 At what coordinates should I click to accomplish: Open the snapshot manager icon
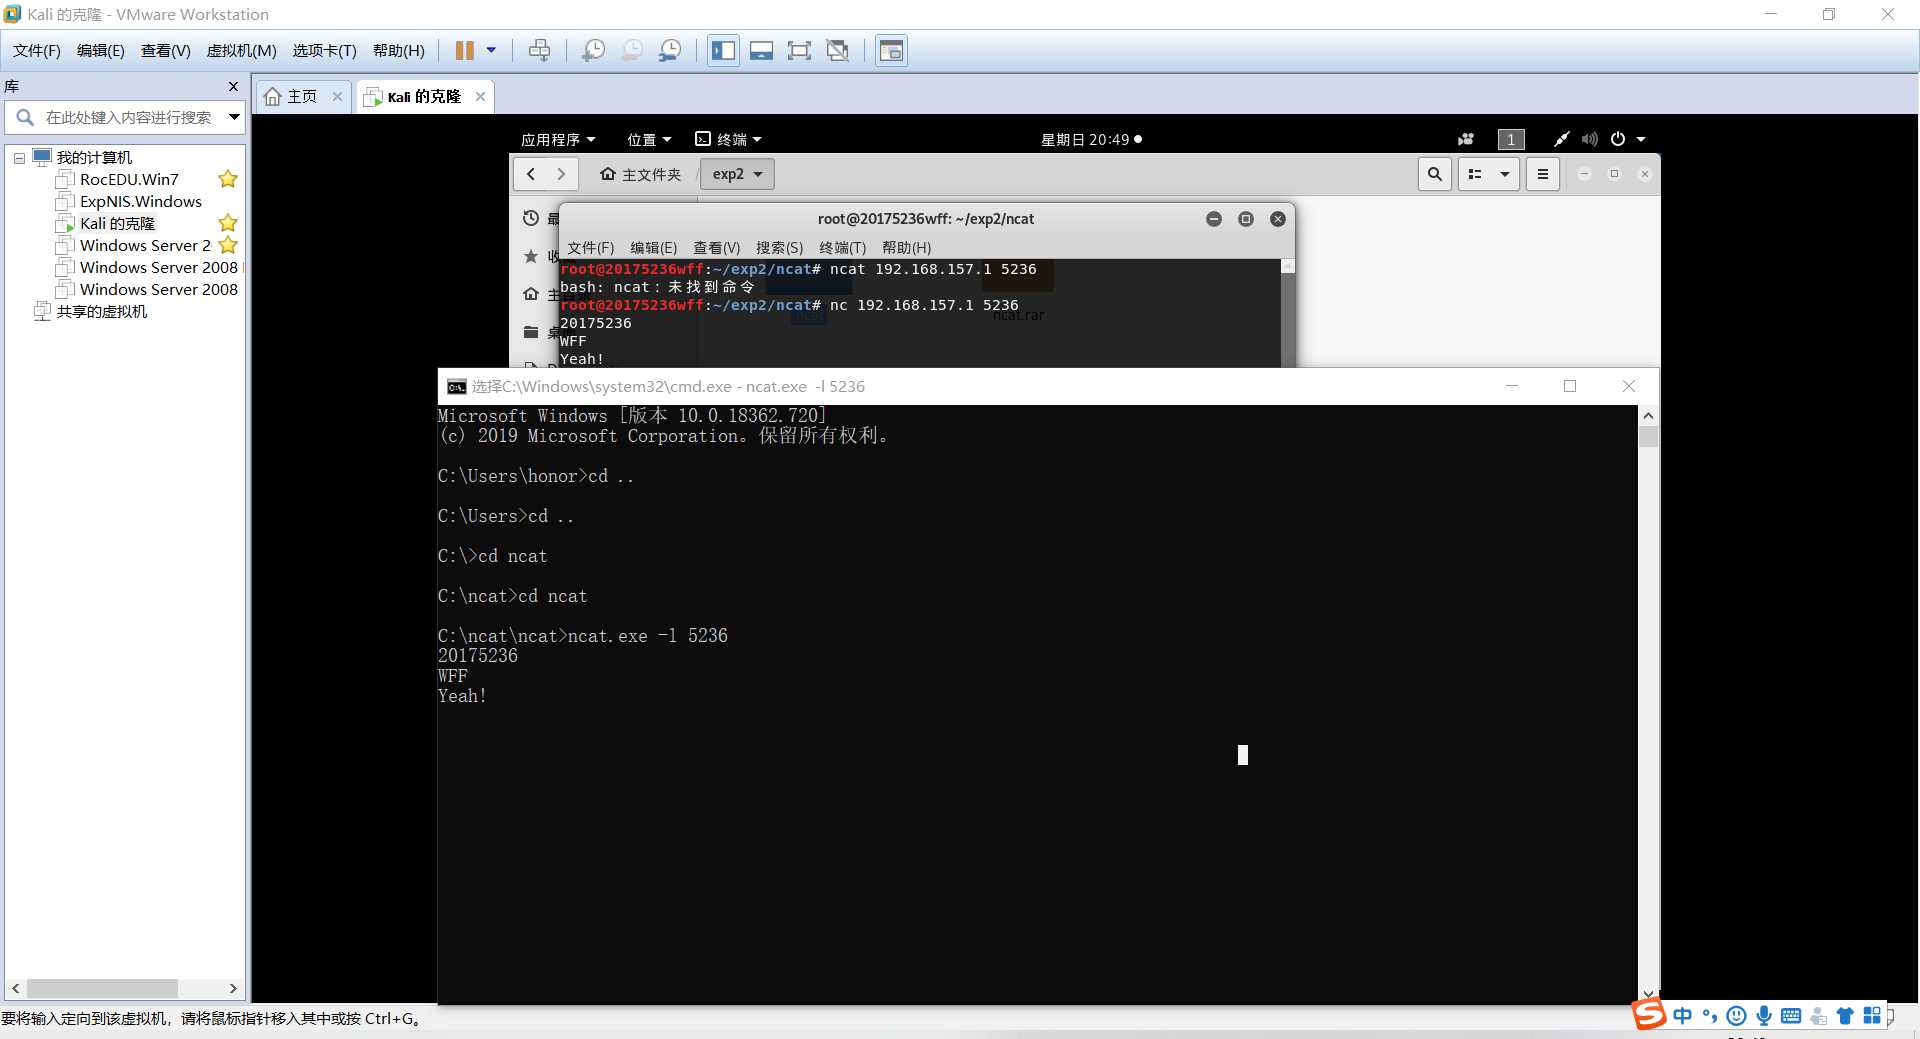670,50
